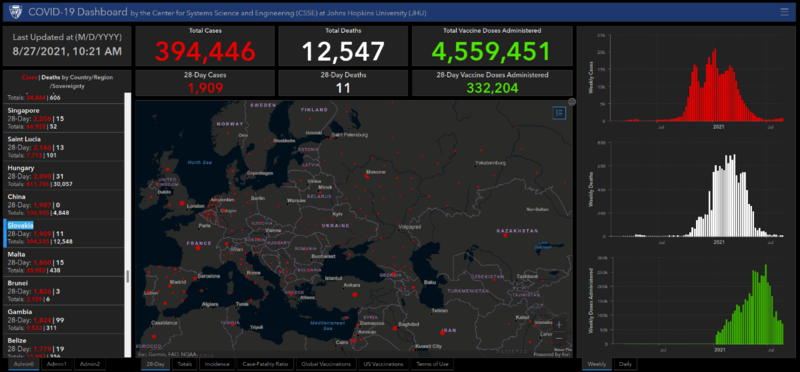Open the hamburger menu in the header
Image resolution: width=800 pixels, height=372 pixels.
tap(784, 12)
